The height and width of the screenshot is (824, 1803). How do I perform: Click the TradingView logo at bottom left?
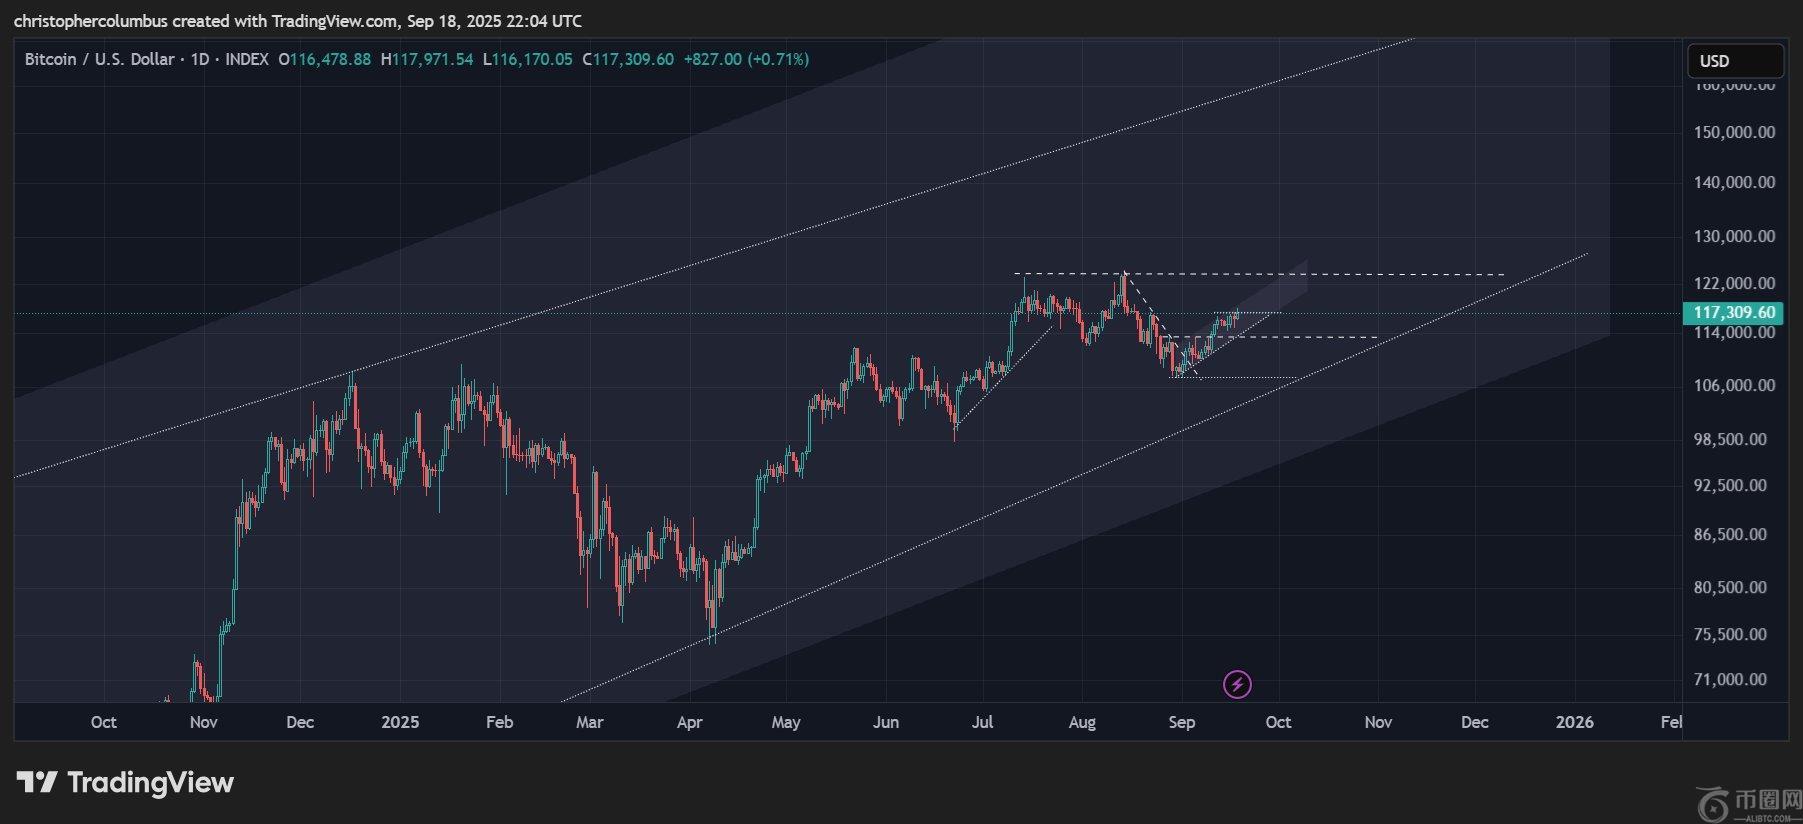coord(125,782)
